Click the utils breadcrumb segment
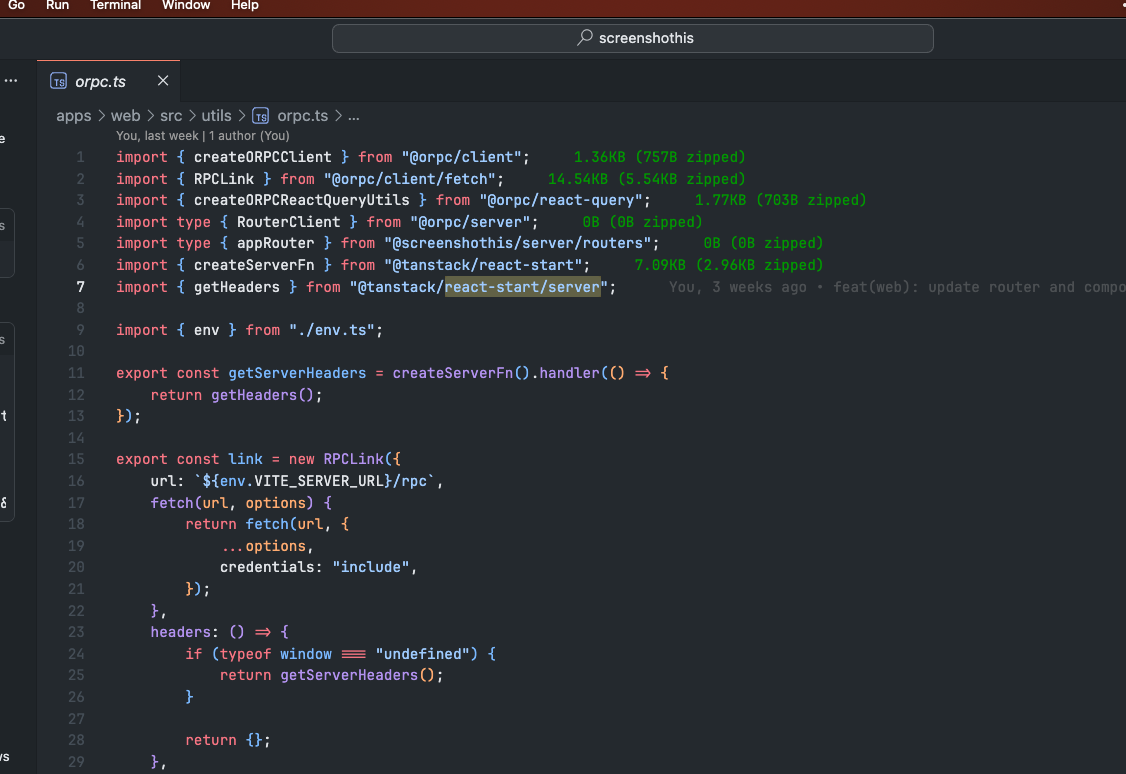The image size is (1126, 774). 216,116
